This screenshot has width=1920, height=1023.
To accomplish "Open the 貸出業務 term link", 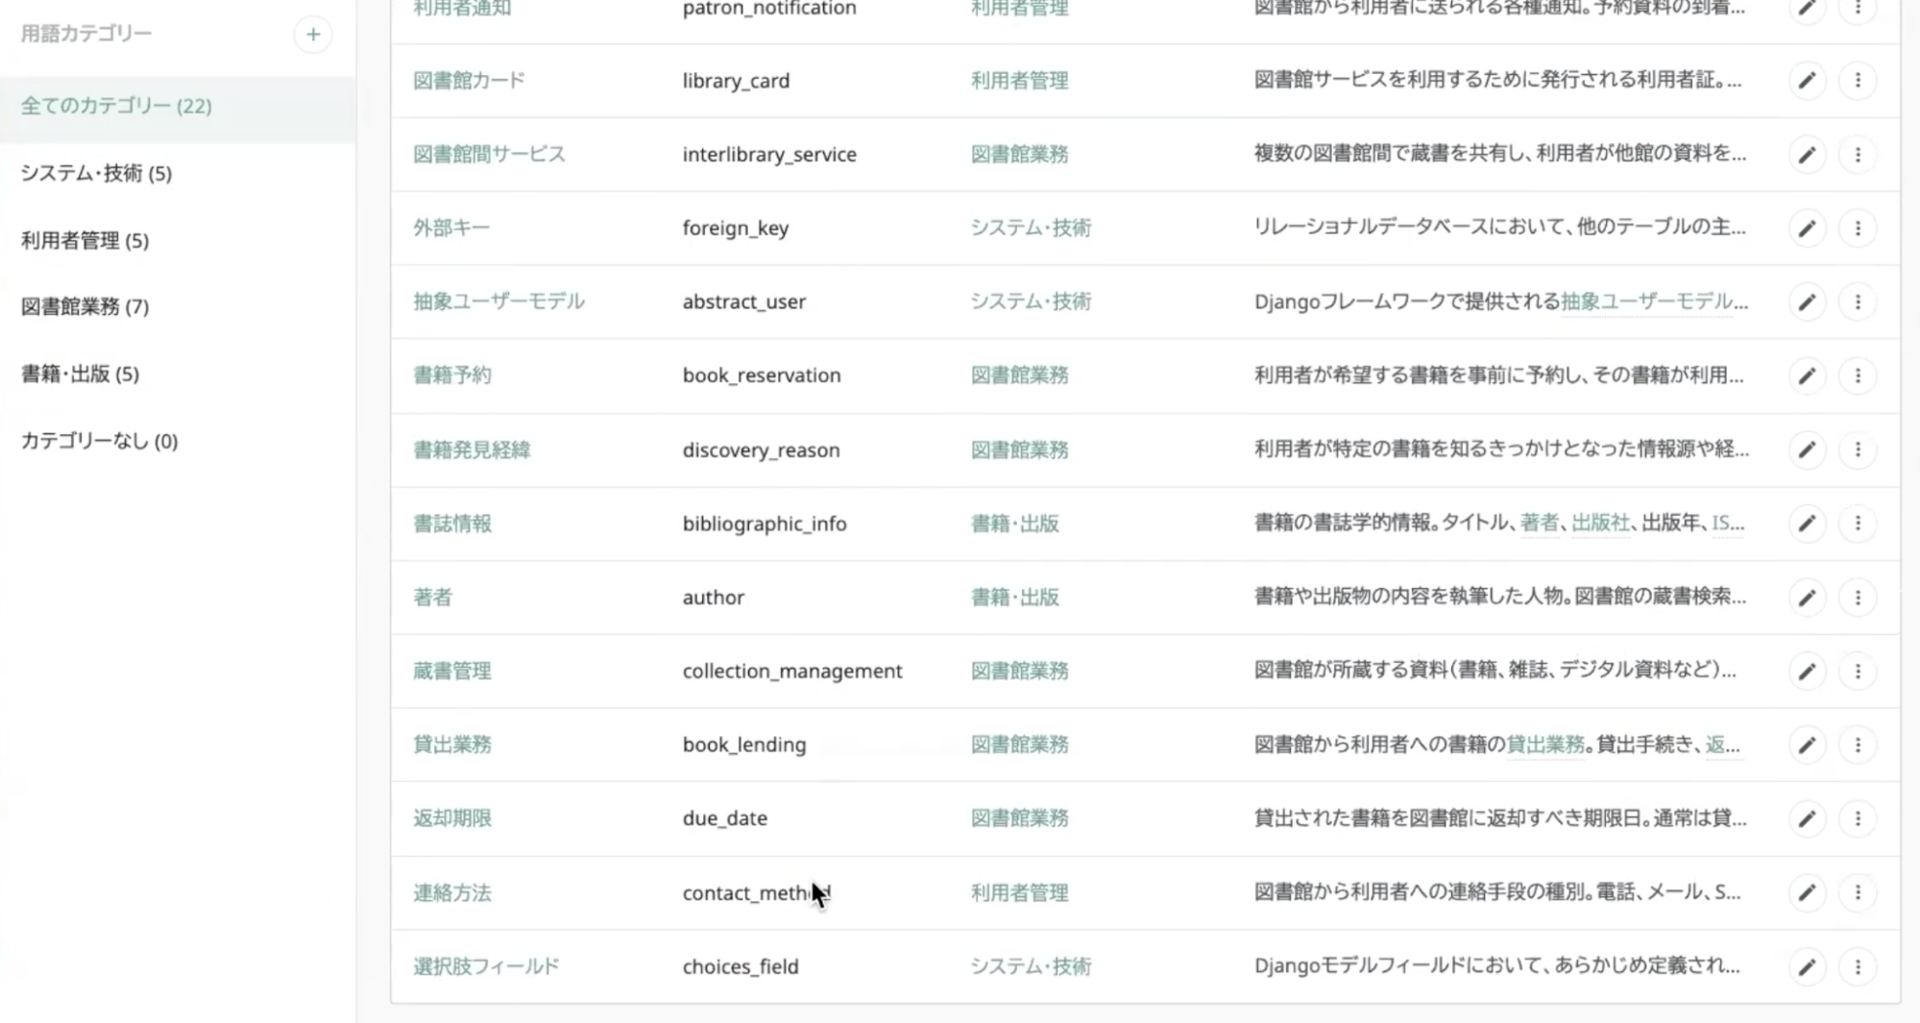I will pos(452,745).
